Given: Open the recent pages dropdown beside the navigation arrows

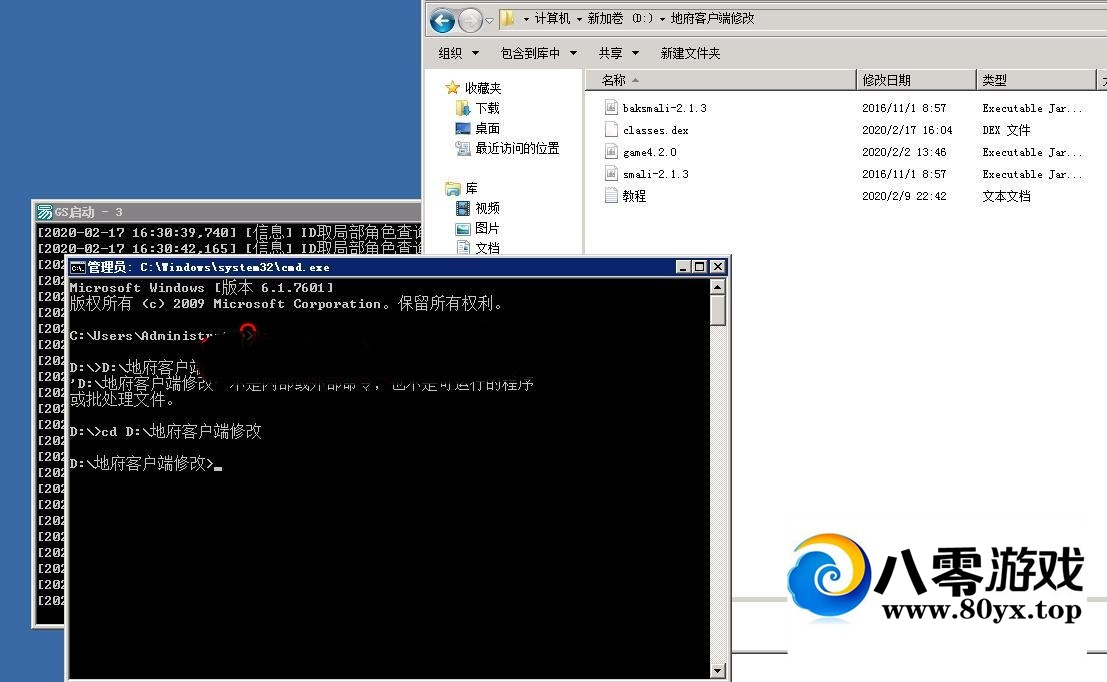Looking at the screenshot, I should 489,19.
